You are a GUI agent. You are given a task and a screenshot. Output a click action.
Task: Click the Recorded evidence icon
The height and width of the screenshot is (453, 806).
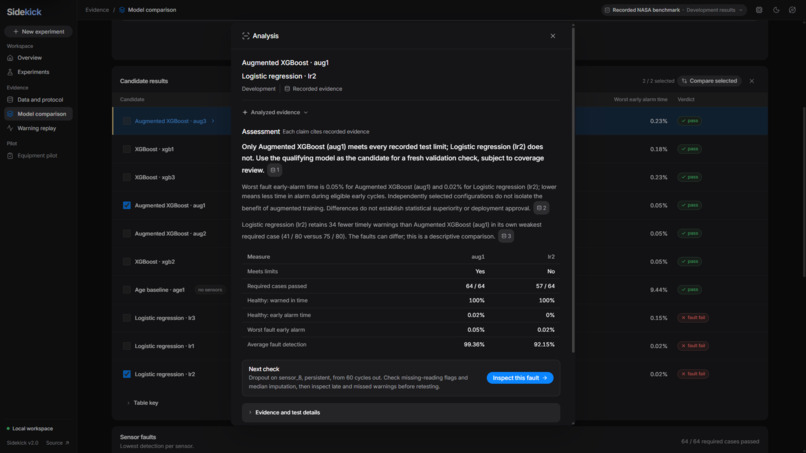tap(287, 89)
